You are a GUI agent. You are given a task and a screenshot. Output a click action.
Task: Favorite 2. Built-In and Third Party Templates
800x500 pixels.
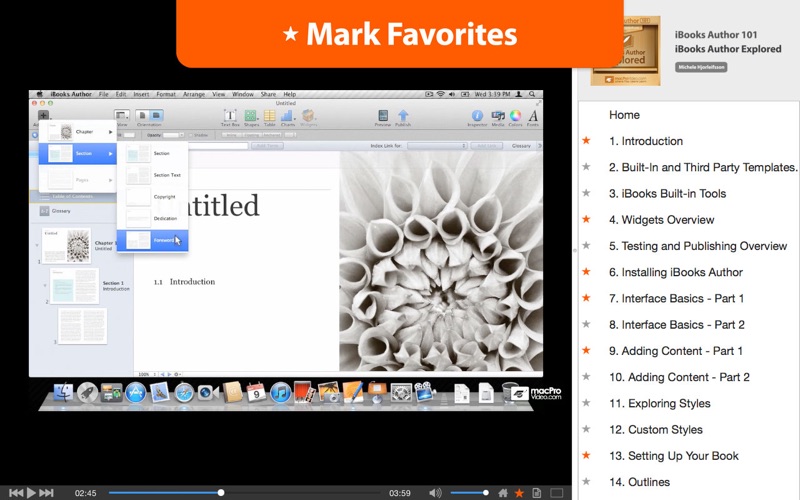(x=587, y=166)
